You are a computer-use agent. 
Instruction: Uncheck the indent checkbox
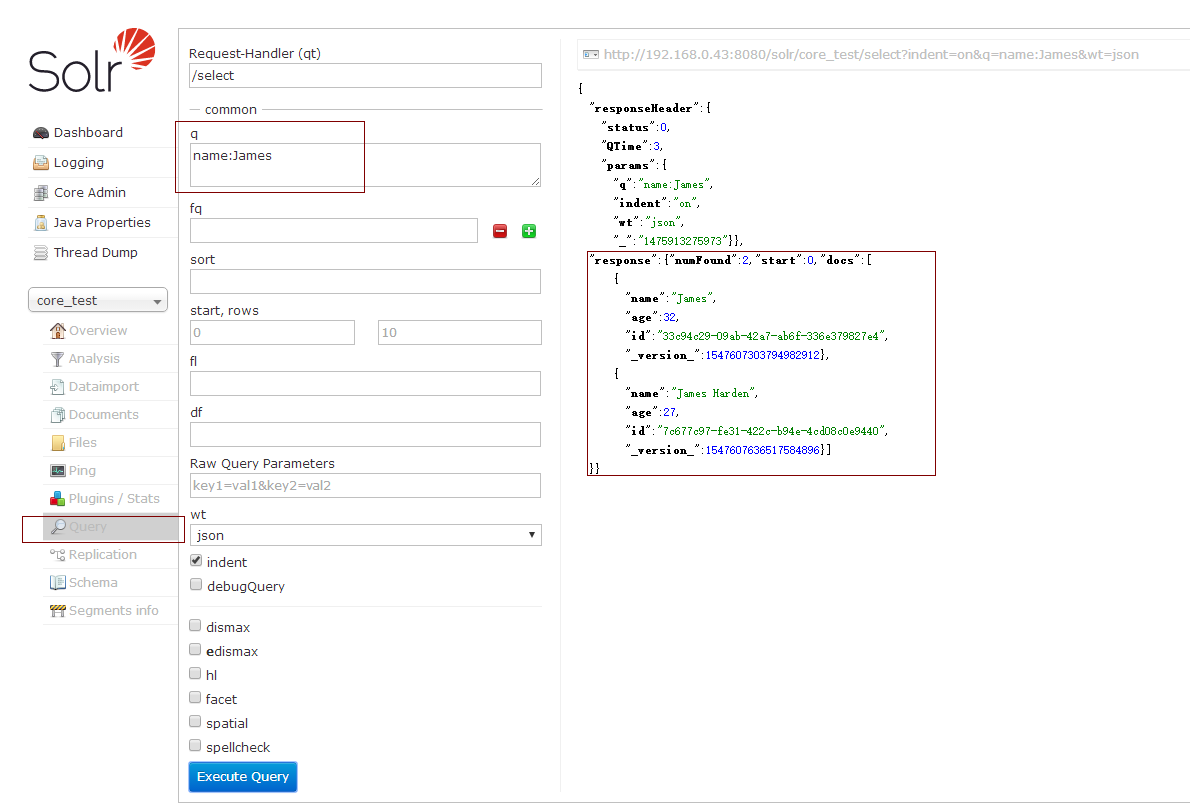coord(196,561)
